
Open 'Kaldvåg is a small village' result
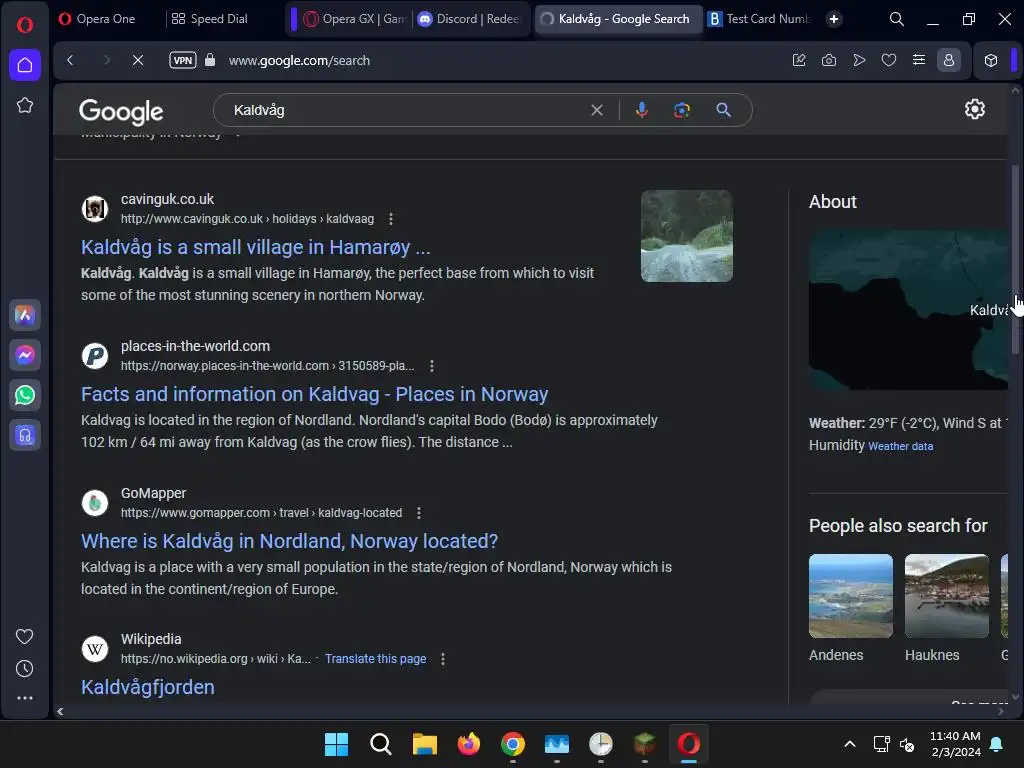pyautogui.click(x=255, y=247)
